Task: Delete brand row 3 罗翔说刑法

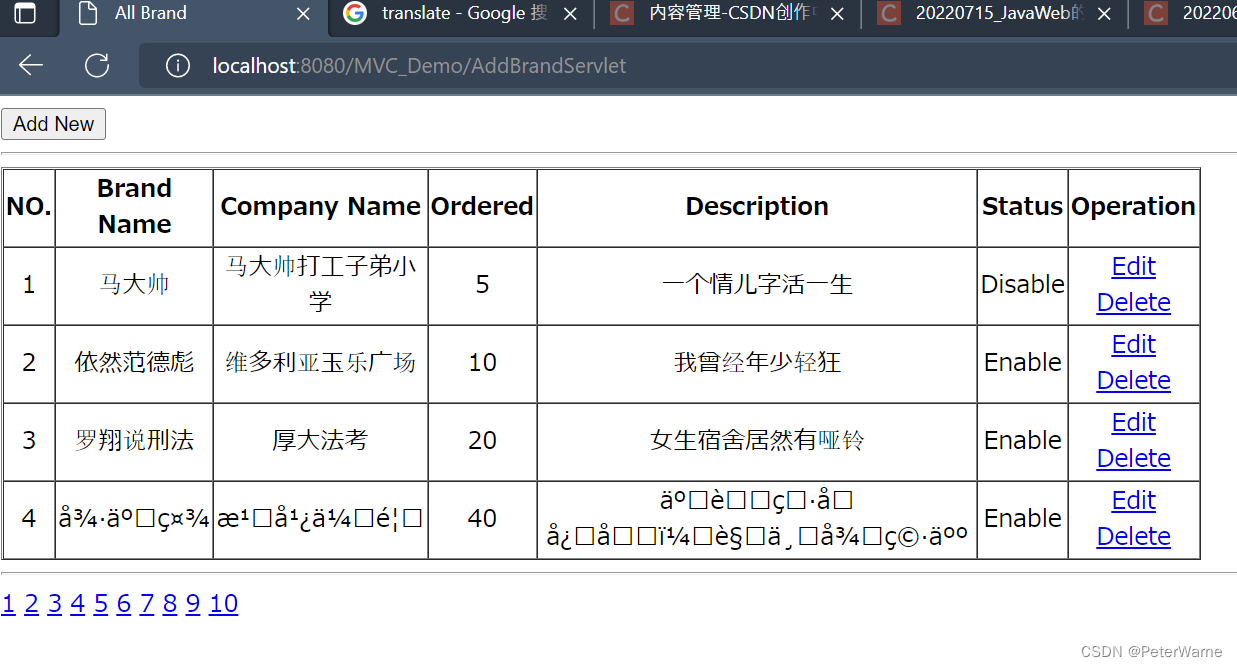Action: [x=1133, y=459]
